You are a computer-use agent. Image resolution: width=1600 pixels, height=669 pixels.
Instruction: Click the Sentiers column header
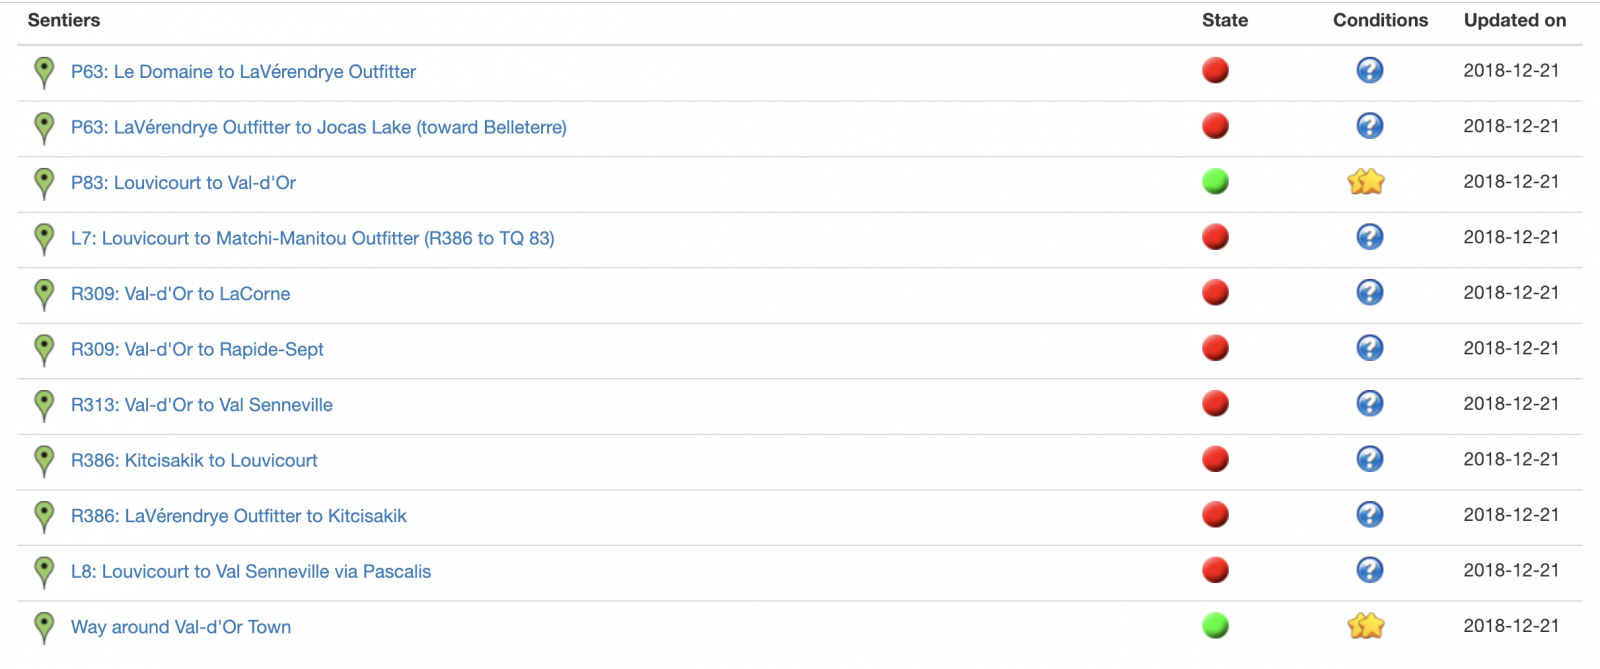[64, 20]
